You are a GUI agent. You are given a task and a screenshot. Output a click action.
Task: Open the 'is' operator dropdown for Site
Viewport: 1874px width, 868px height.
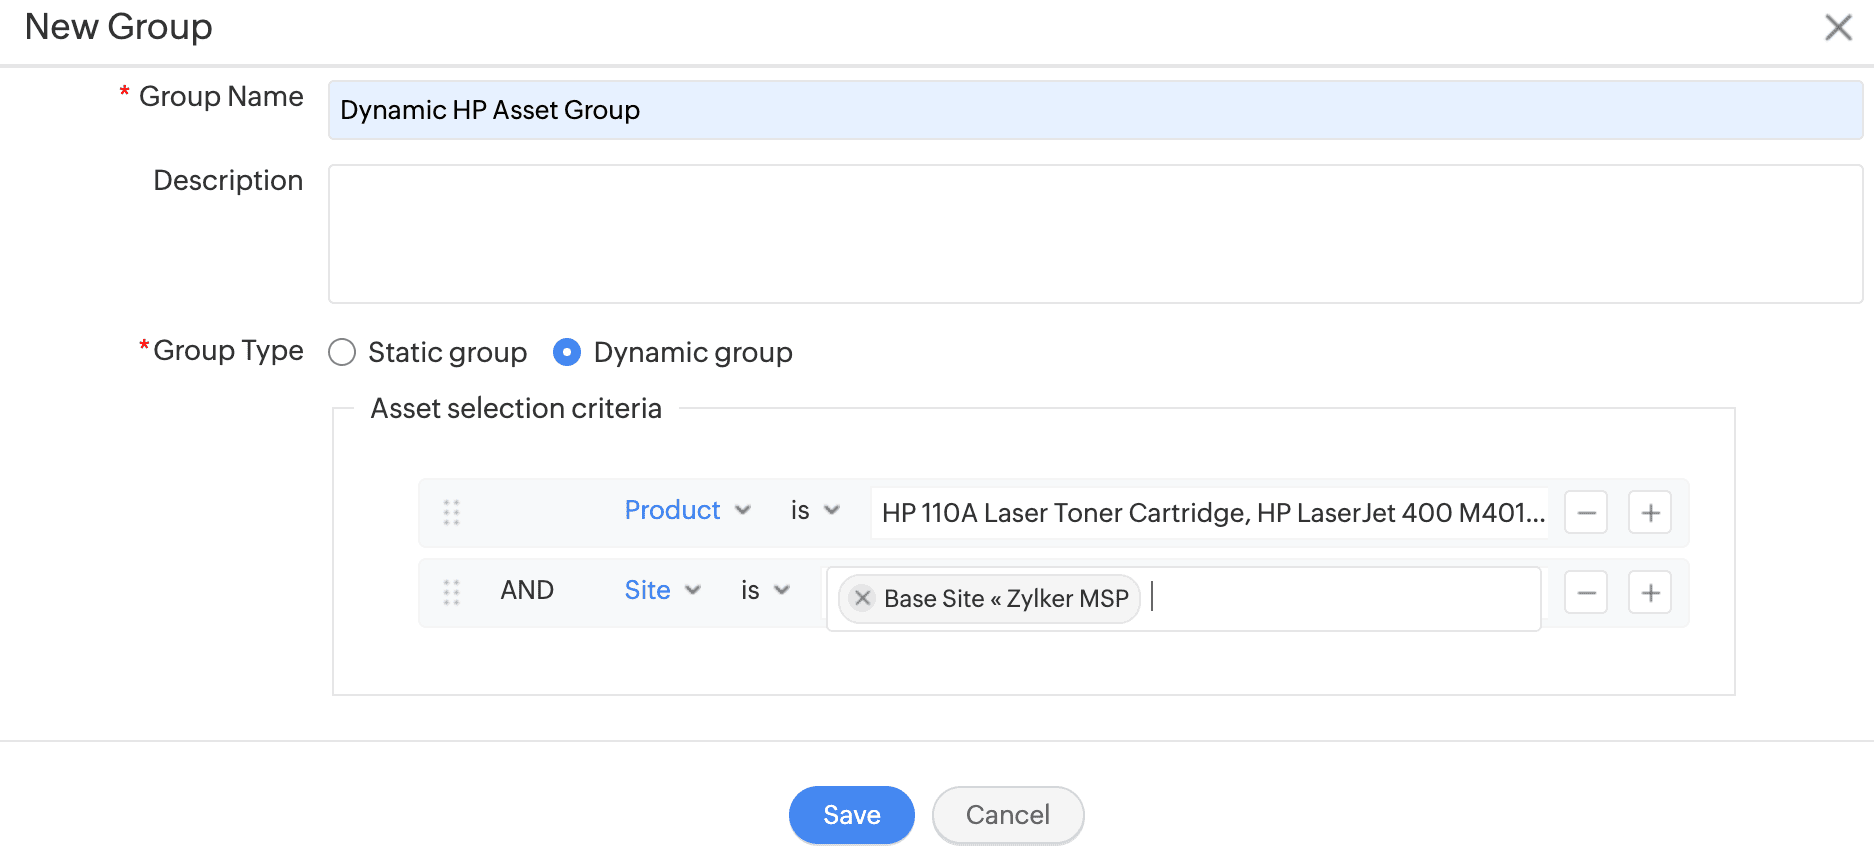point(765,591)
